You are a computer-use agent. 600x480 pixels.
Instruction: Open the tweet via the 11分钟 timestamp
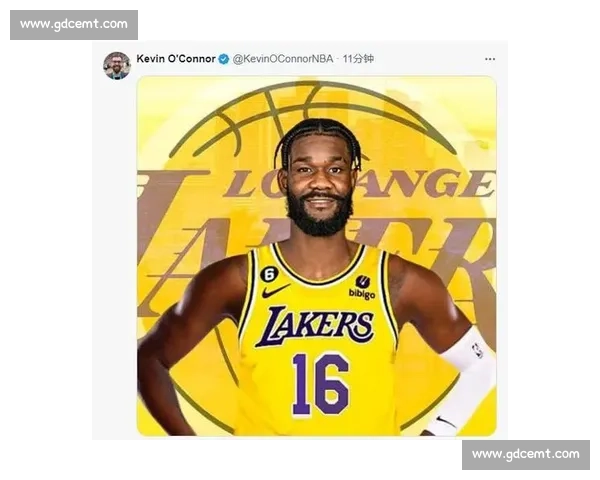(358, 59)
